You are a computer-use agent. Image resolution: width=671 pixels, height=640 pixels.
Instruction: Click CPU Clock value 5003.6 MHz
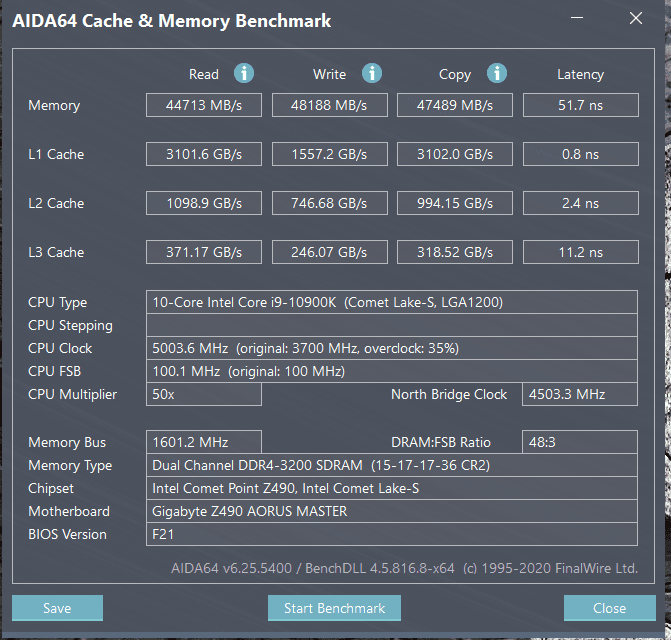point(392,348)
